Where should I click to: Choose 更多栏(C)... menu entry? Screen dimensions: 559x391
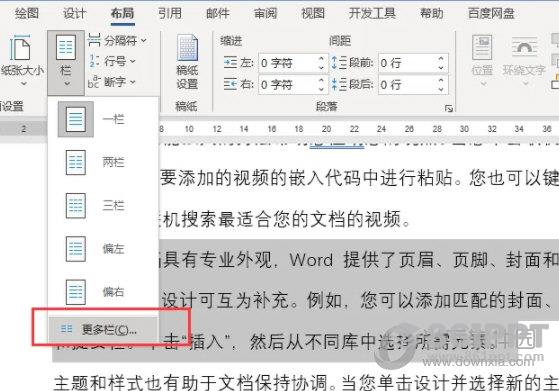pos(103,329)
